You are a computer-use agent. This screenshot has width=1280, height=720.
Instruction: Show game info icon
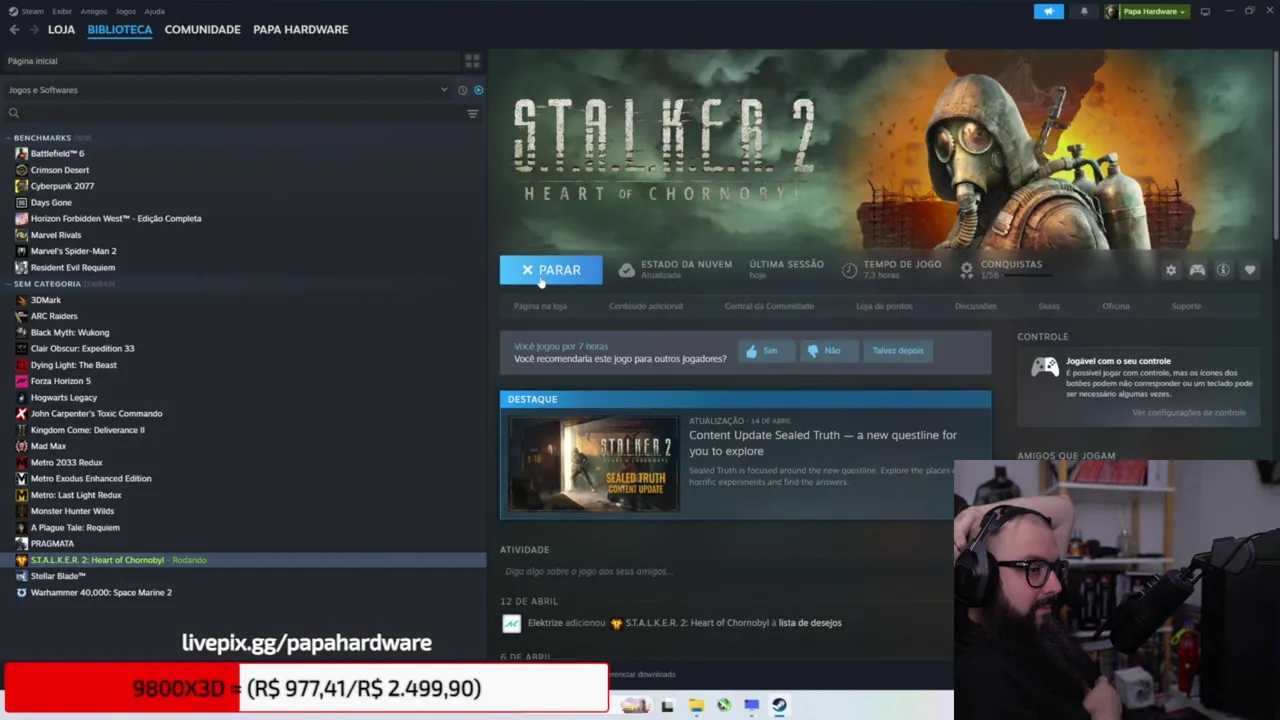tap(1223, 270)
